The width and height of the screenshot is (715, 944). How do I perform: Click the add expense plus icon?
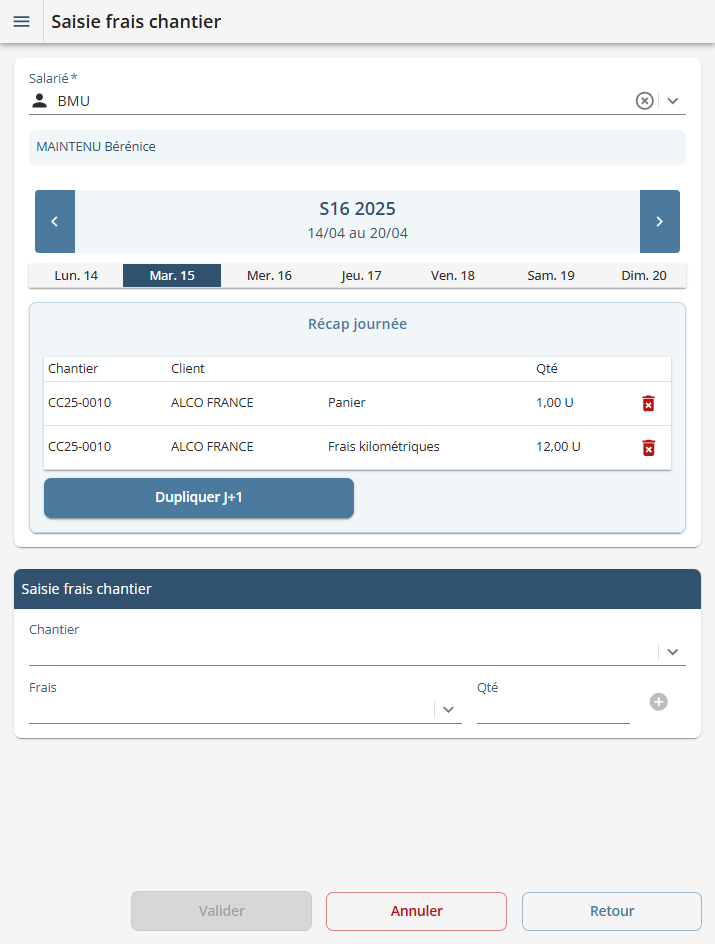658,702
